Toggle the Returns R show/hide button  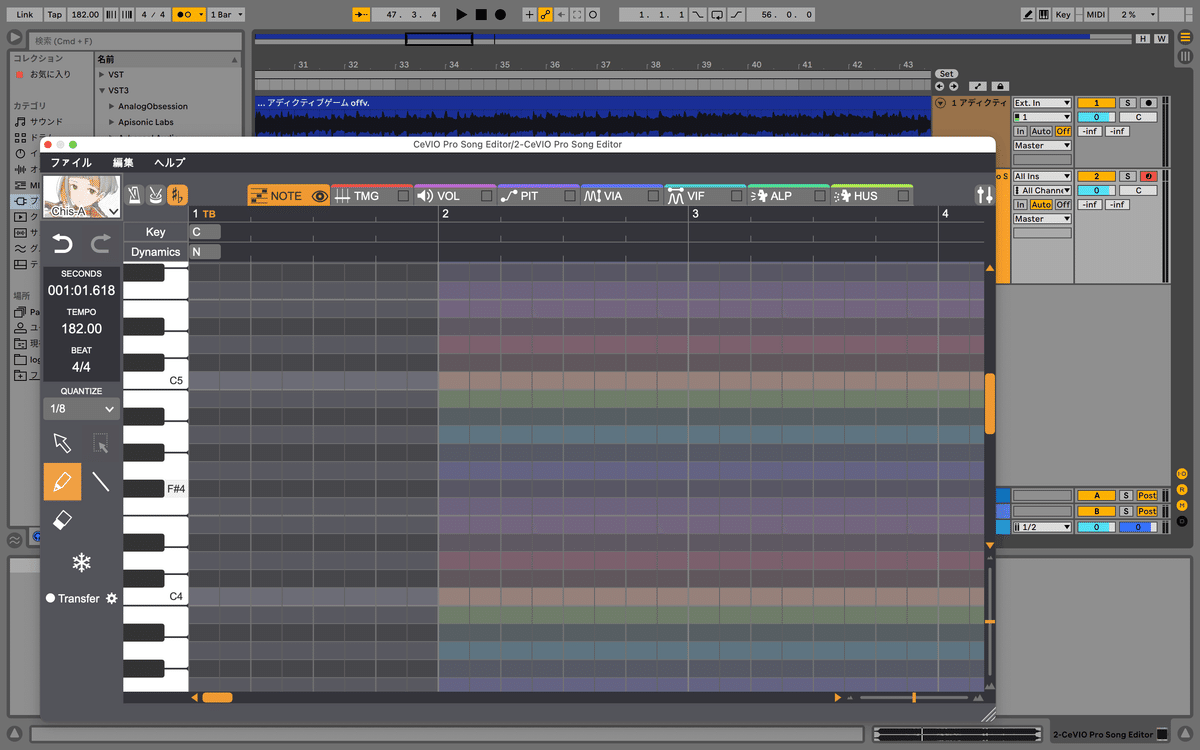1182,492
